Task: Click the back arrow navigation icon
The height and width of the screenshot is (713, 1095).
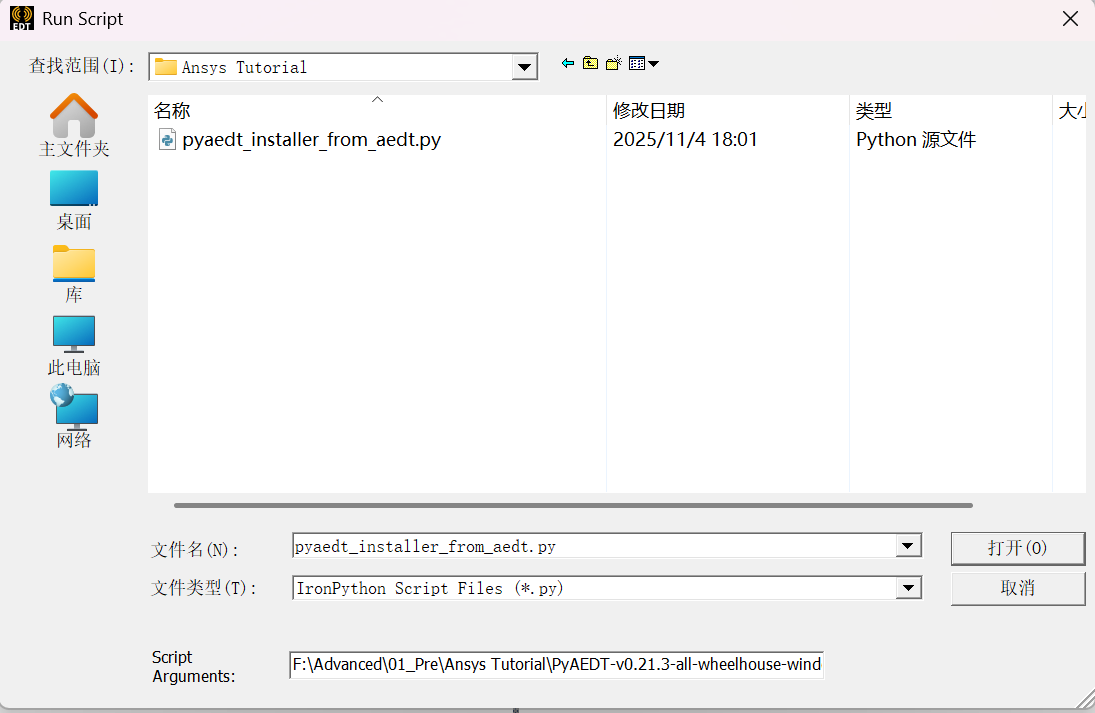Action: coord(568,63)
